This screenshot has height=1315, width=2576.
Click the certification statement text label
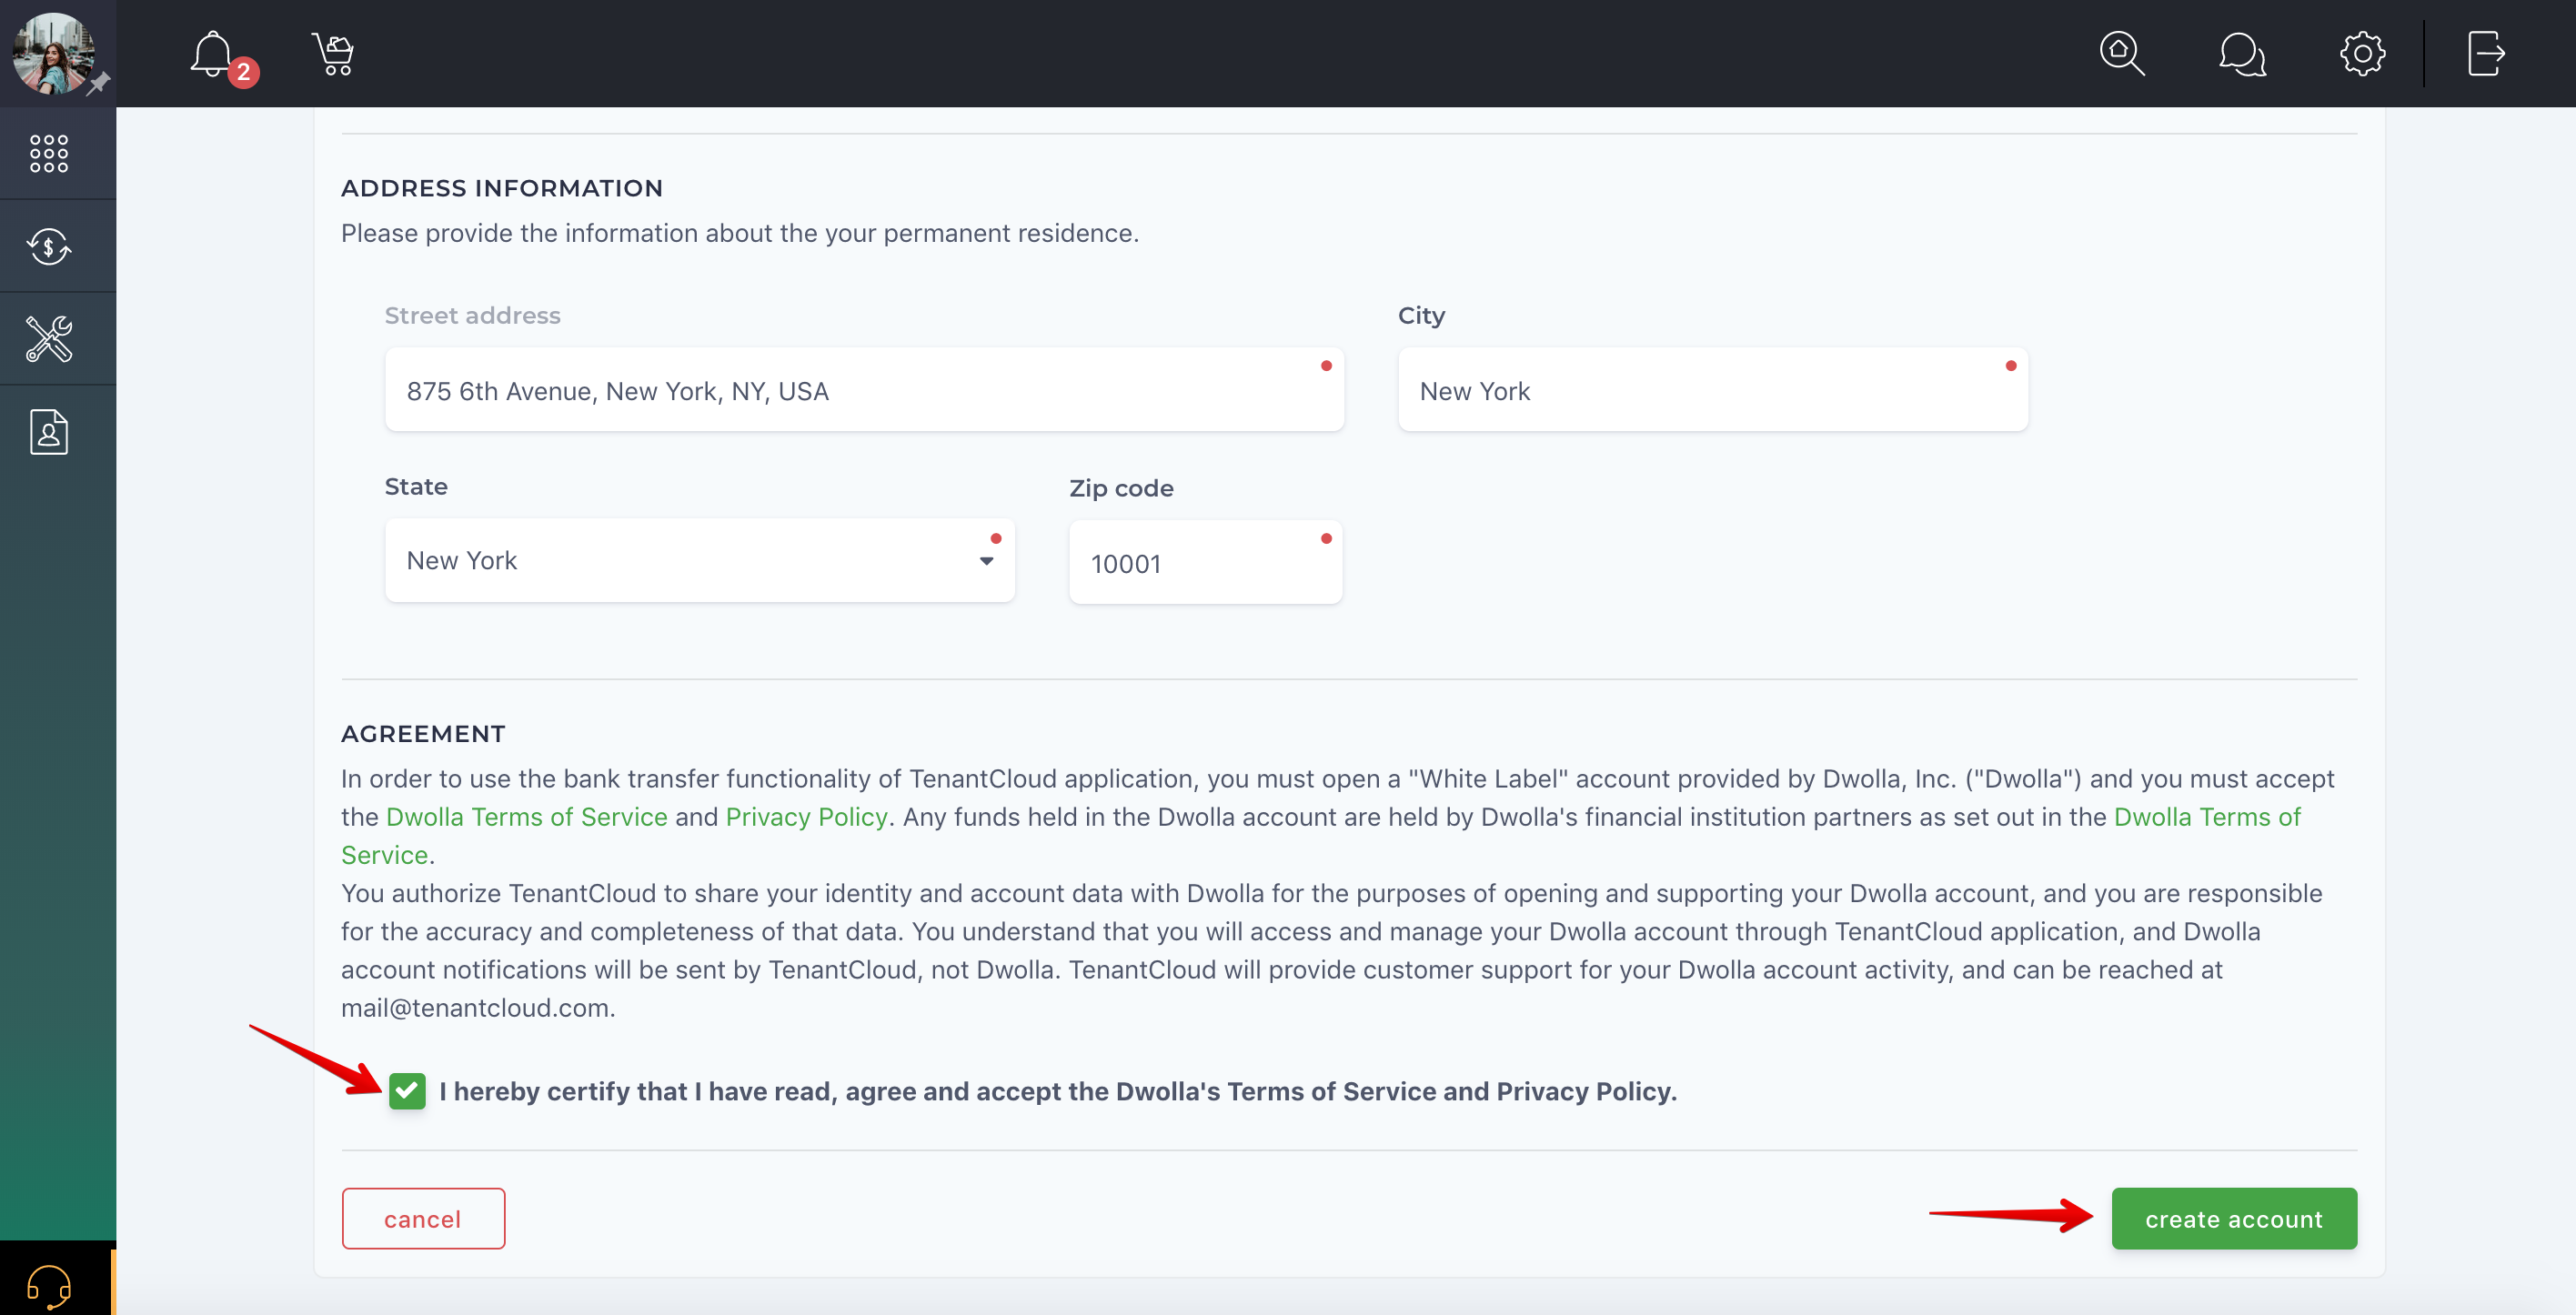(x=1058, y=1091)
